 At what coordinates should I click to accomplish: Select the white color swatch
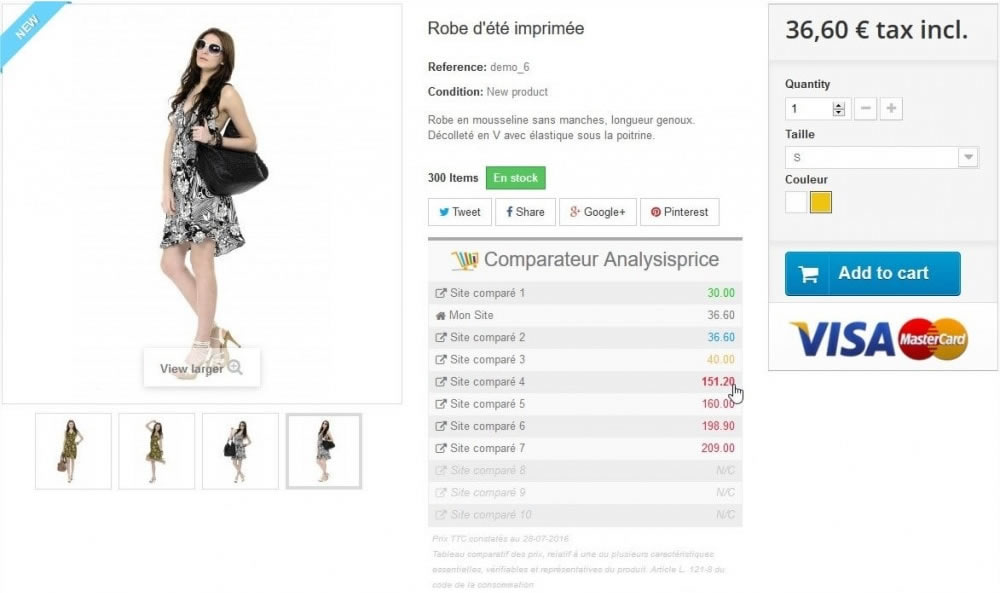[x=795, y=202]
